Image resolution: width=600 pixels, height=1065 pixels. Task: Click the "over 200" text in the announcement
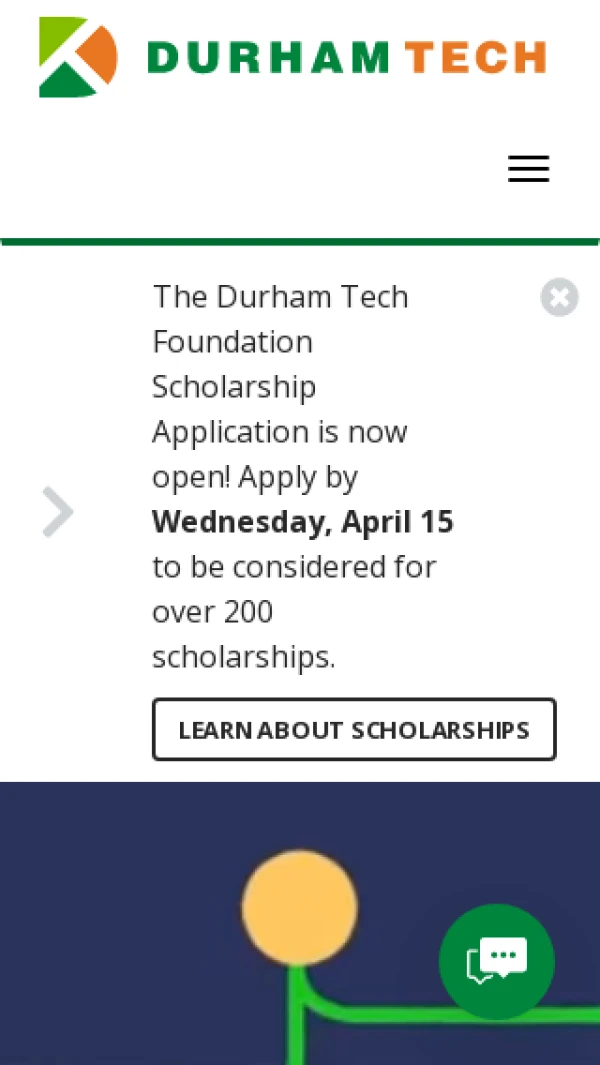(212, 612)
